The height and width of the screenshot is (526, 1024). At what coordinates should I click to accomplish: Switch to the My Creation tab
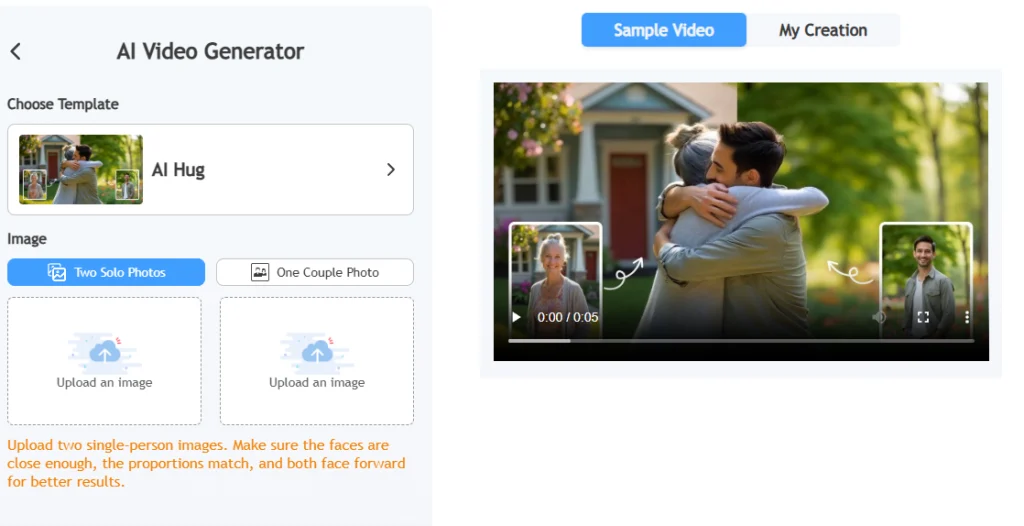click(x=823, y=30)
